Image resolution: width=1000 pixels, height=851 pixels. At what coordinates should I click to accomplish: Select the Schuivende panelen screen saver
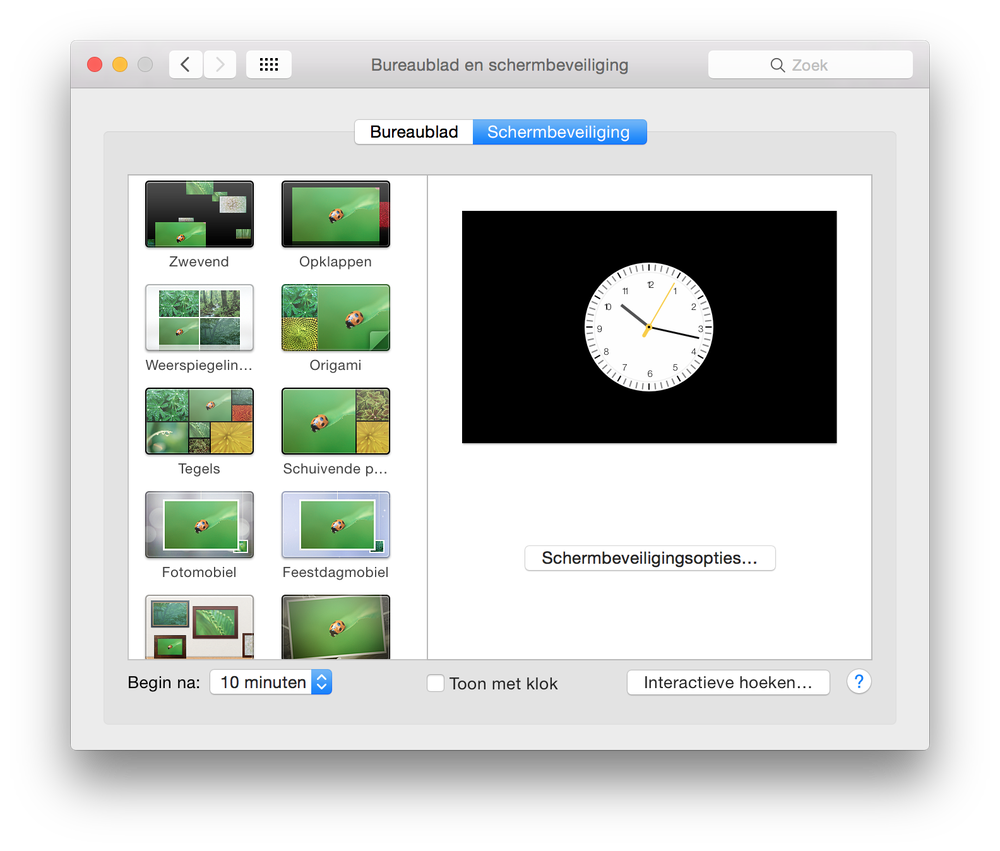pos(335,421)
